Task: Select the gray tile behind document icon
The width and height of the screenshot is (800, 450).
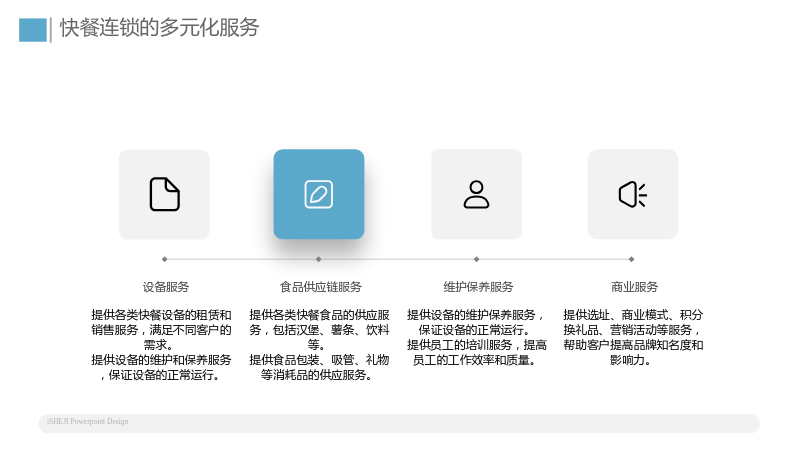Action: tap(164, 194)
